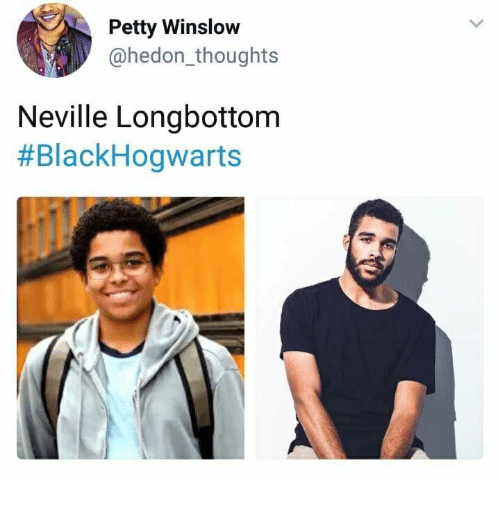The width and height of the screenshot is (500, 505).
Task: View the photo of man in black t-shirt
Action: [x=369, y=328]
